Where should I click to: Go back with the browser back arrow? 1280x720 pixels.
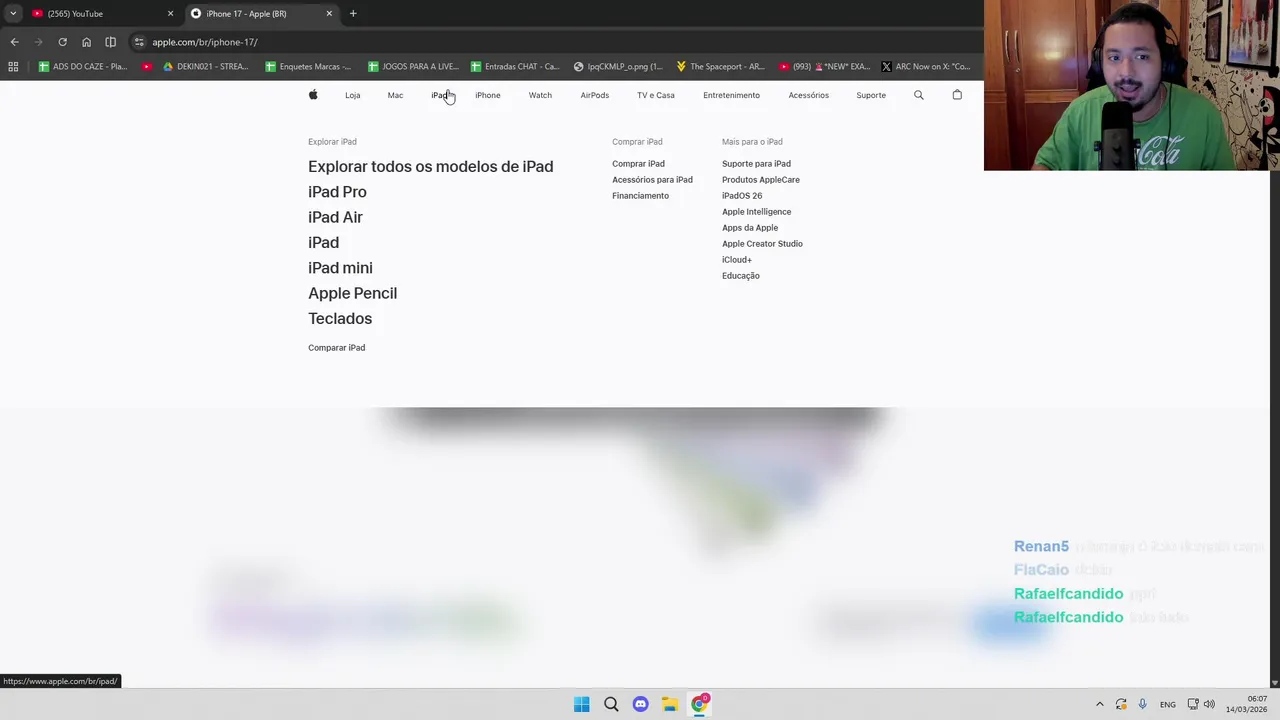[14, 42]
